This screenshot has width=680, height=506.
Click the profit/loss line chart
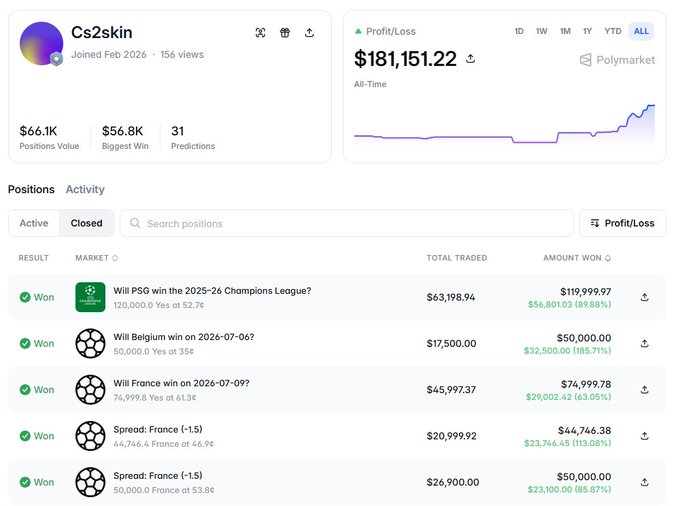[504, 124]
